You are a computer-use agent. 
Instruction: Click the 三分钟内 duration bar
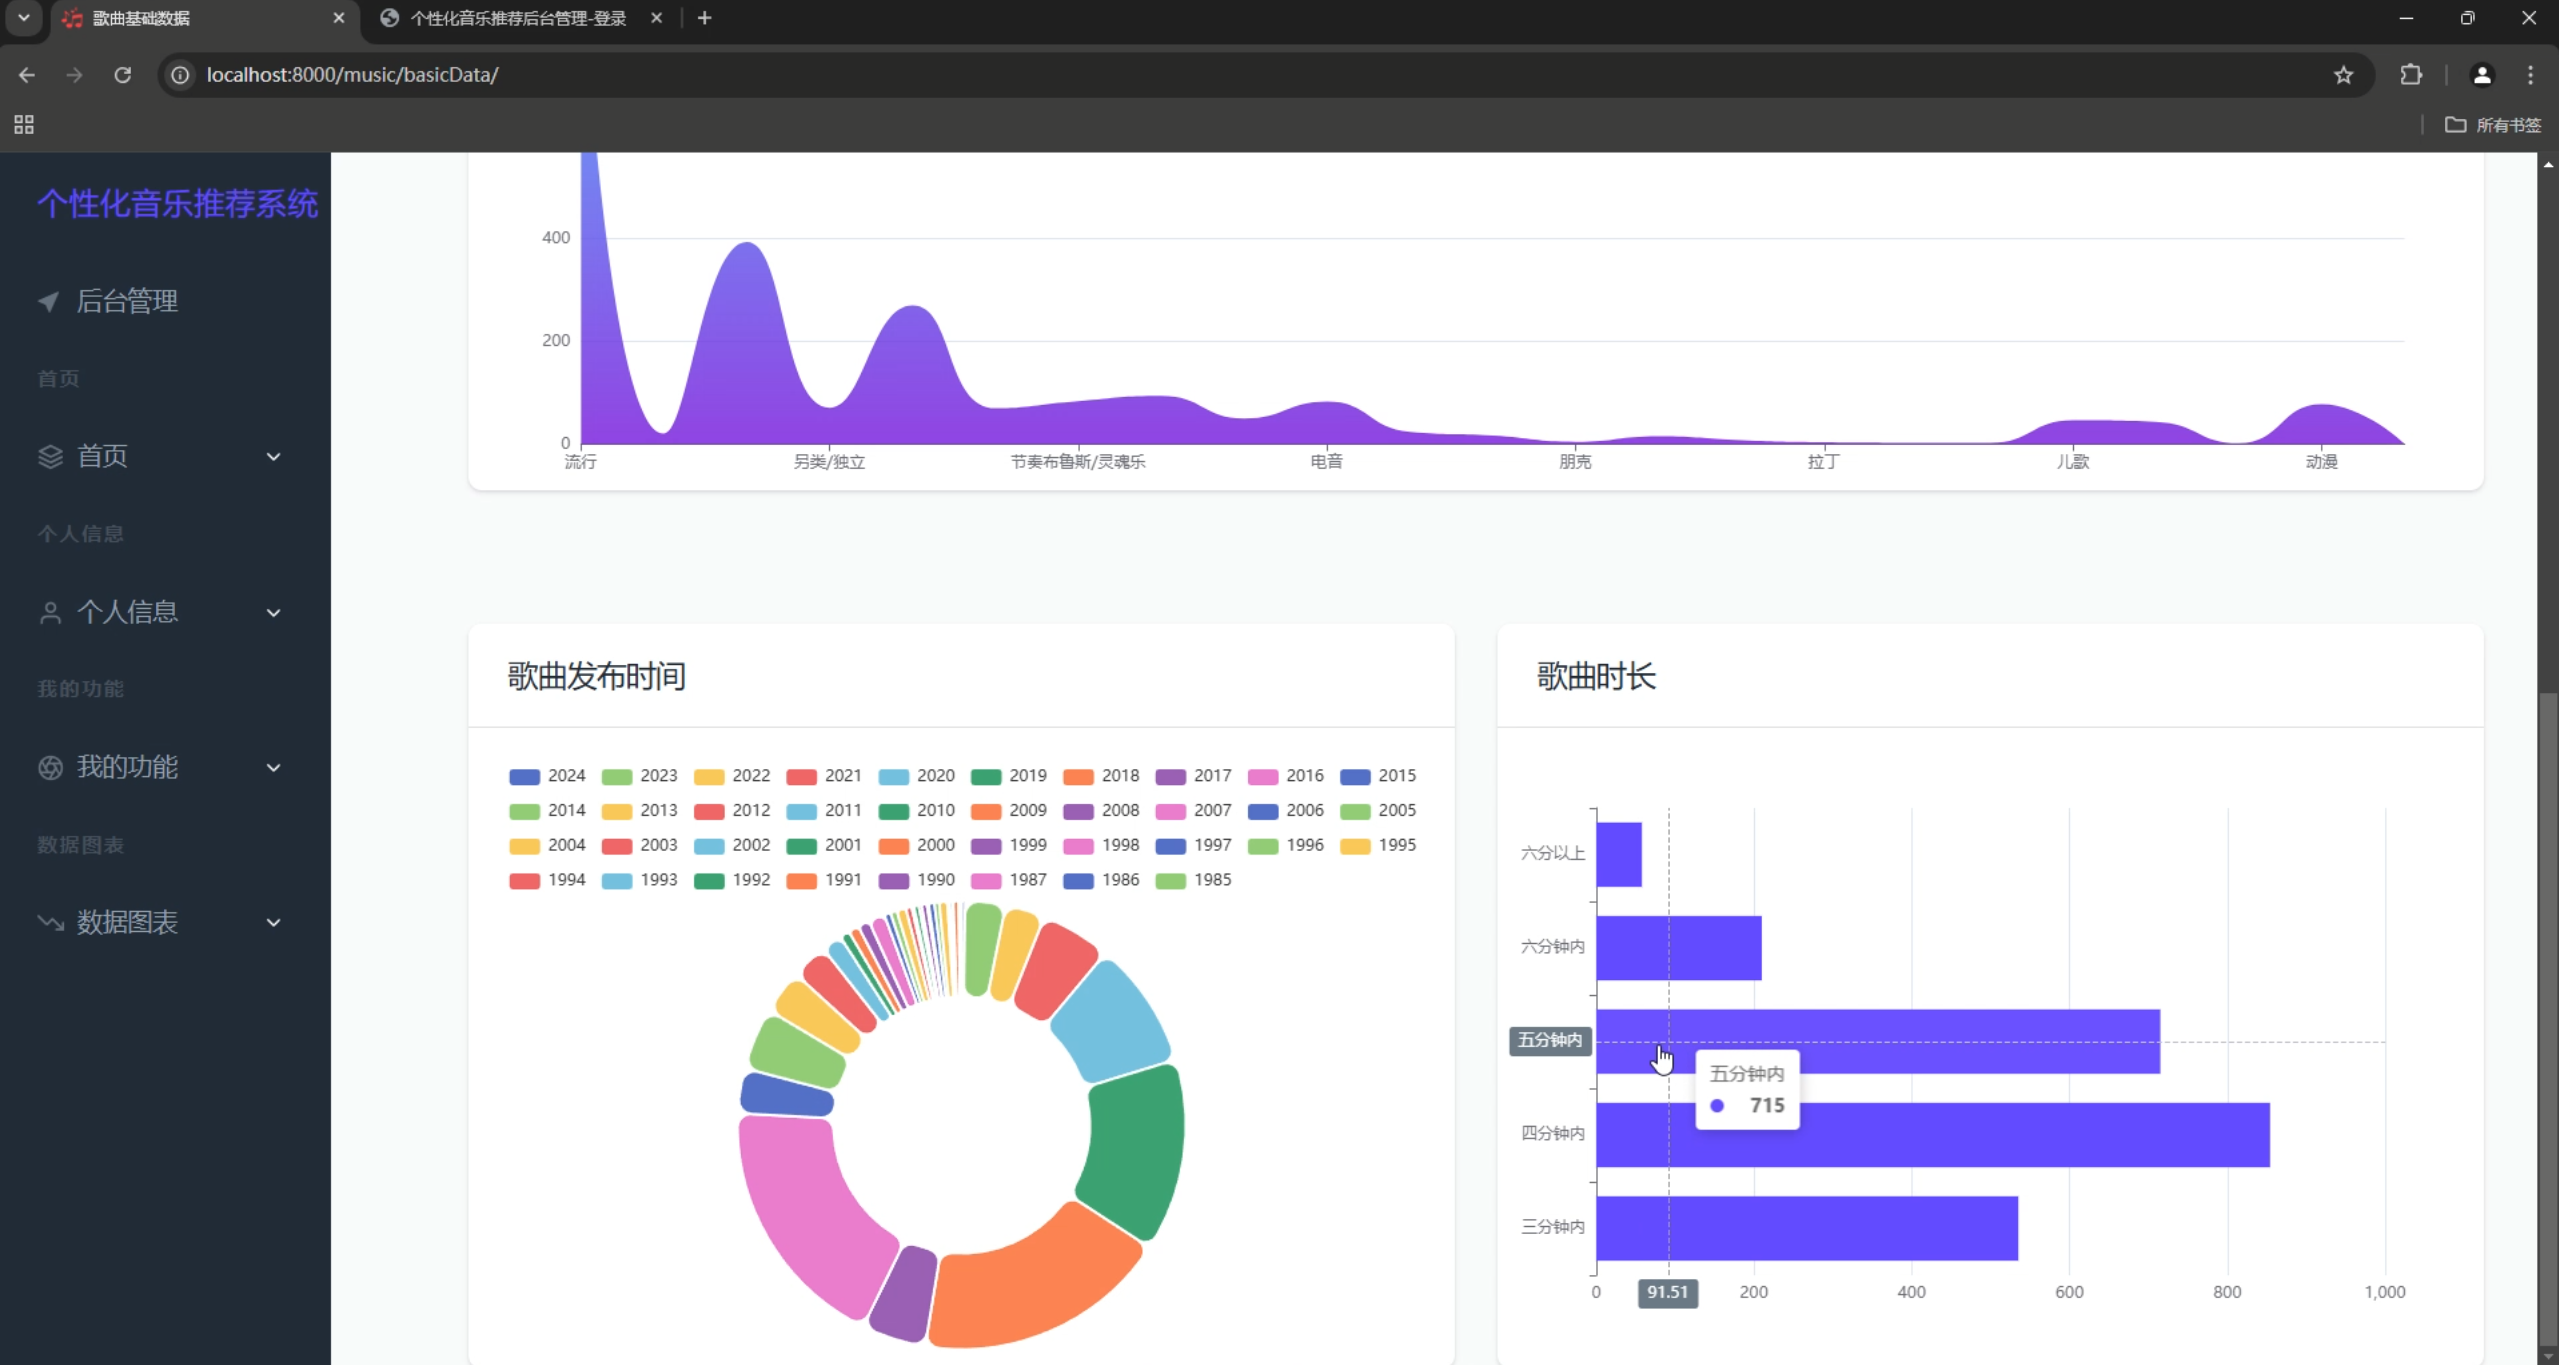point(1807,1228)
